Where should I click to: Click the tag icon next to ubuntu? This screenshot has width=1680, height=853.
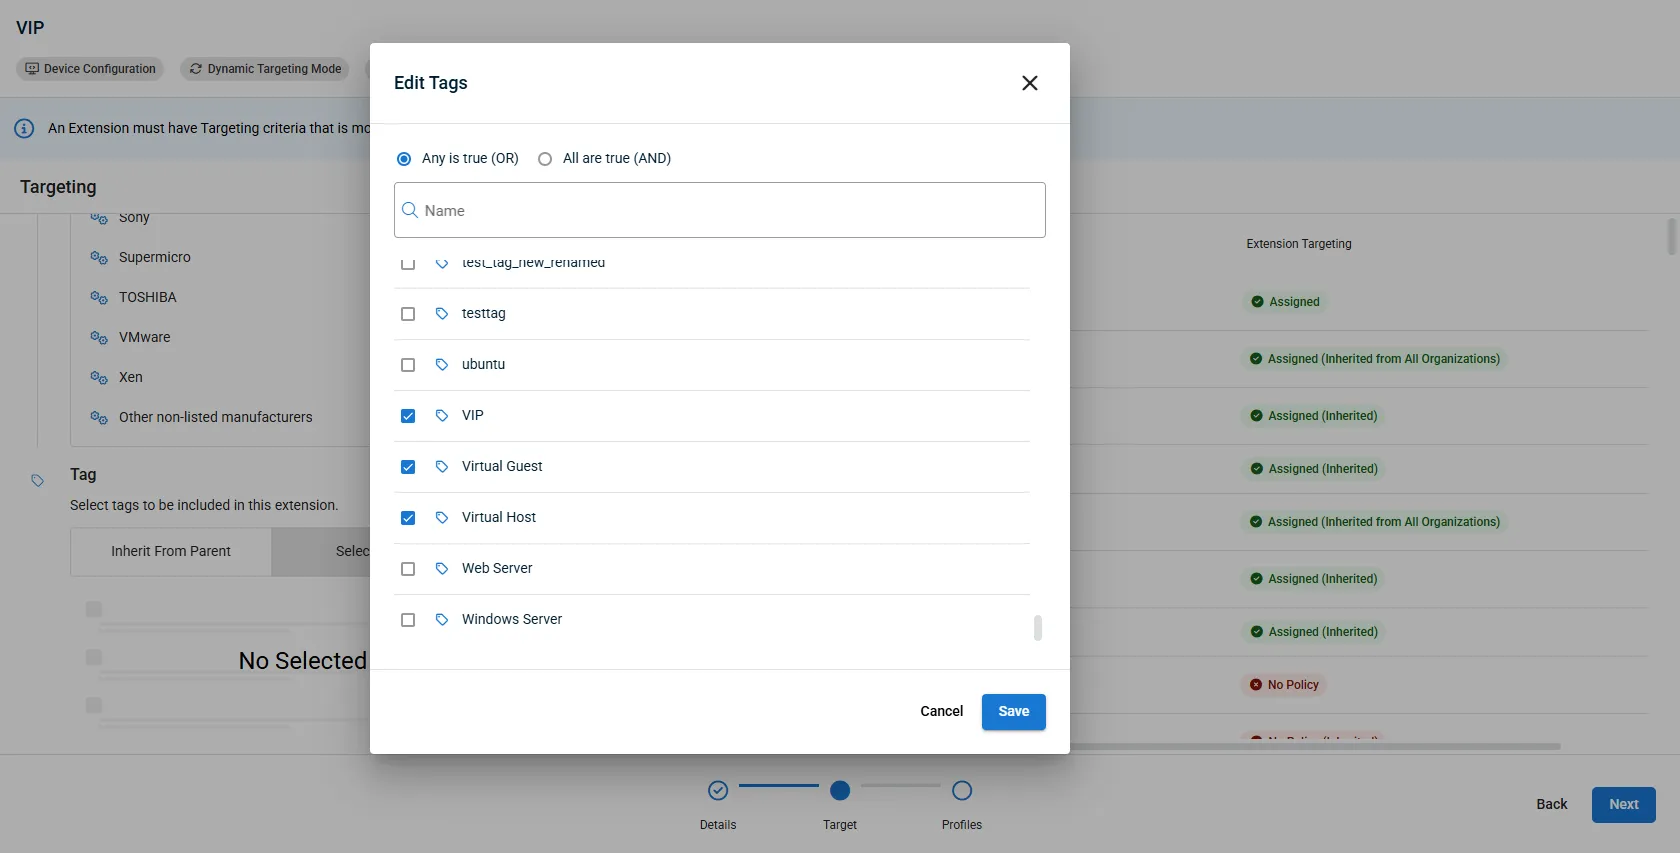tap(442, 365)
